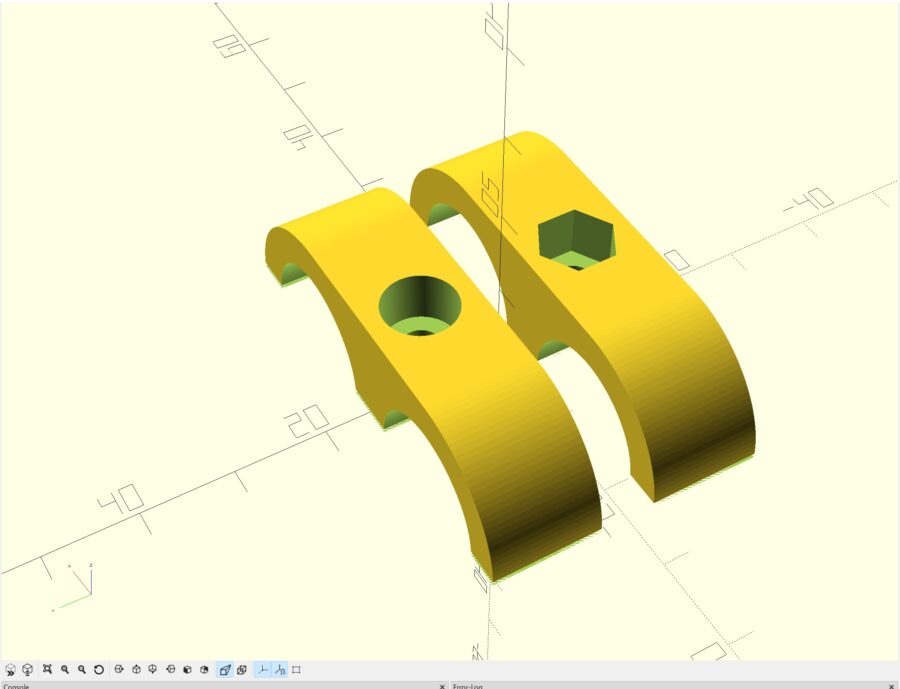Enable Perspective projection
This screenshot has height=689, width=900.
225,670
